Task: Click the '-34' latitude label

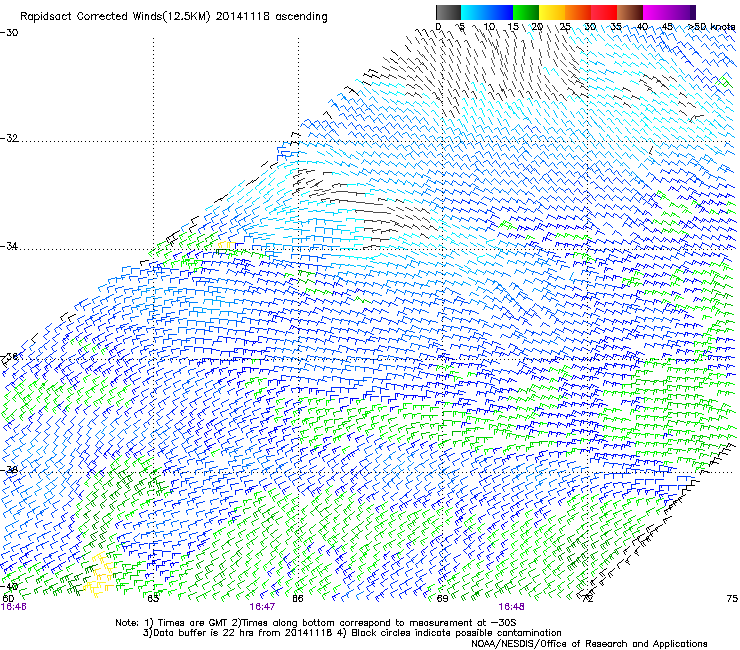Action: [9, 246]
